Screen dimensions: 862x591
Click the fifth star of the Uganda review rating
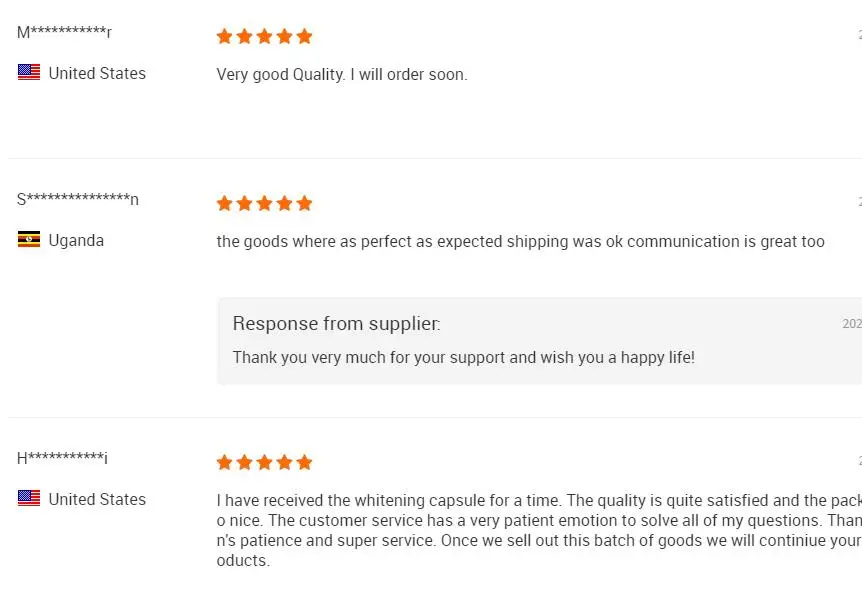point(304,203)
